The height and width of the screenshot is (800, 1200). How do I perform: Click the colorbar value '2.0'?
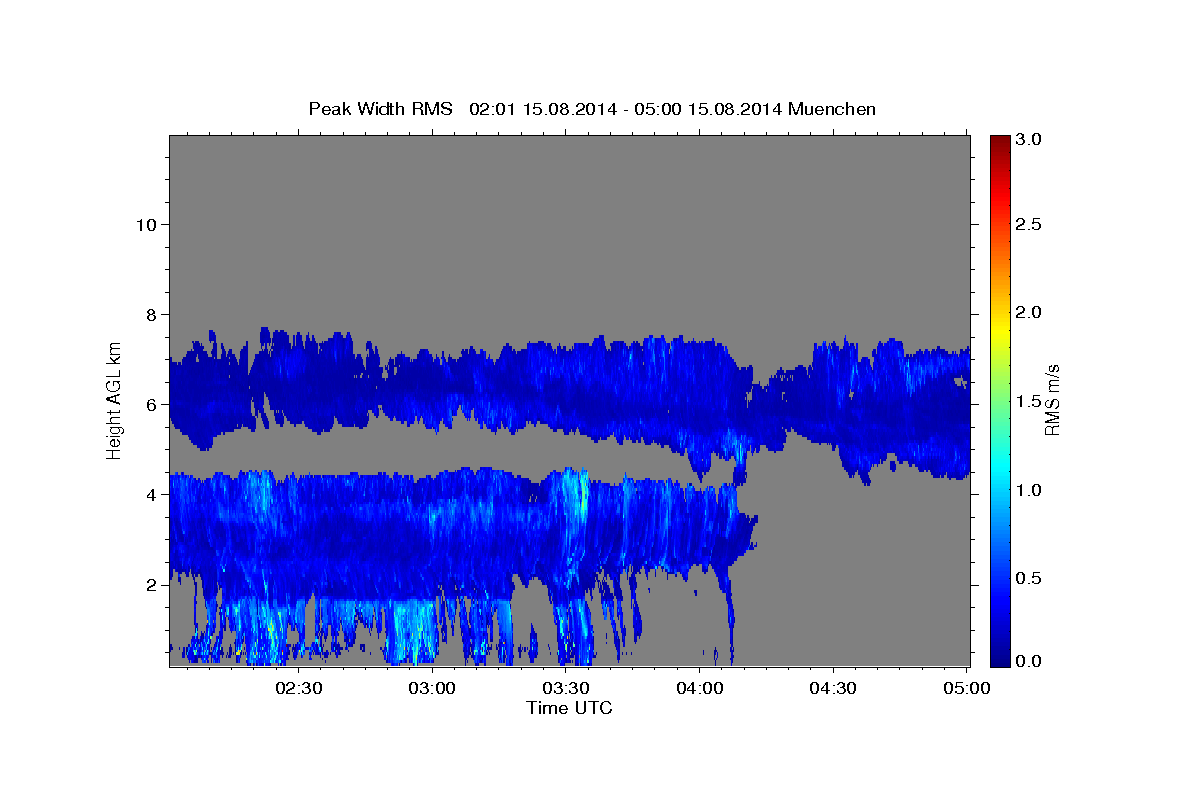coord(1030,312)
